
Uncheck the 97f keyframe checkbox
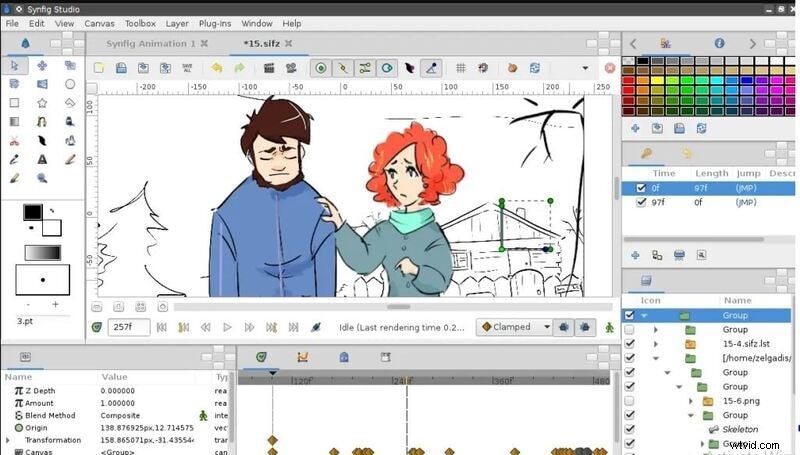[x=641, y=203]
